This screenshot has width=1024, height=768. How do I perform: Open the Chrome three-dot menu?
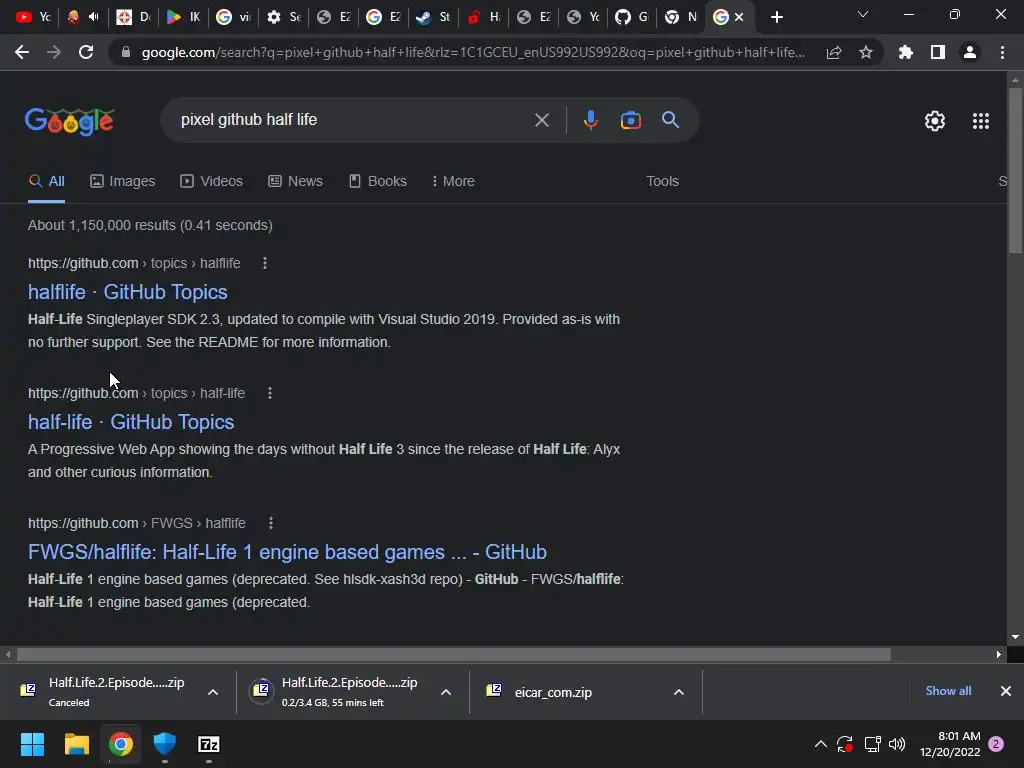(1002, 52)
